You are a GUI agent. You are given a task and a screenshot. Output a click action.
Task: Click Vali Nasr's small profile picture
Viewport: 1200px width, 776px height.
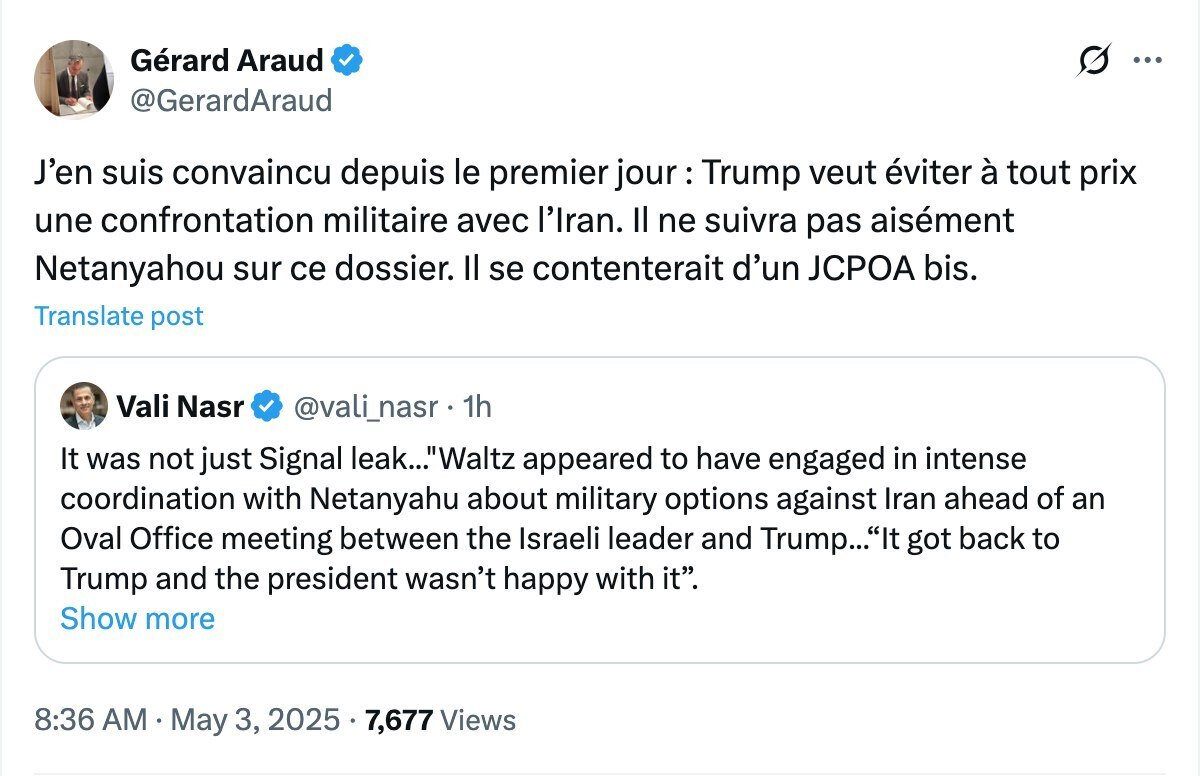[x=83, y=405]
